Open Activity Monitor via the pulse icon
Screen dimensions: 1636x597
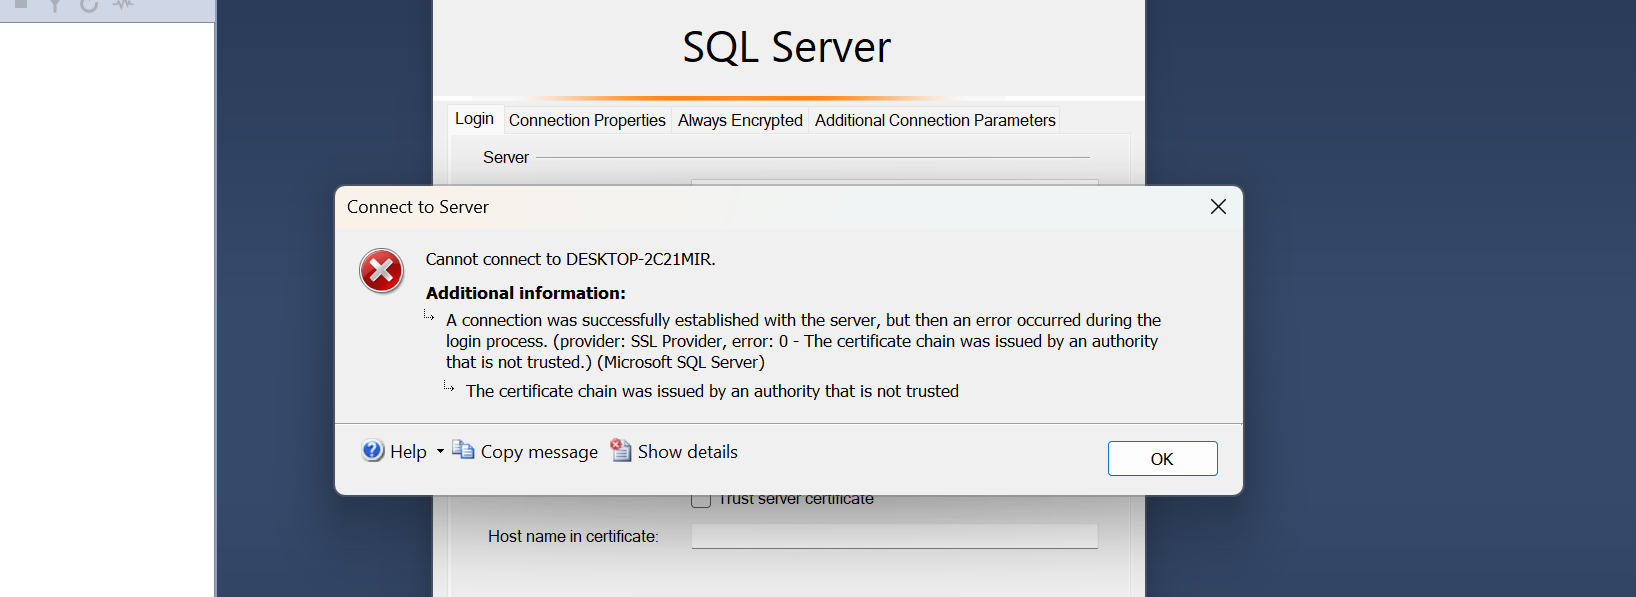click(122, 6)
